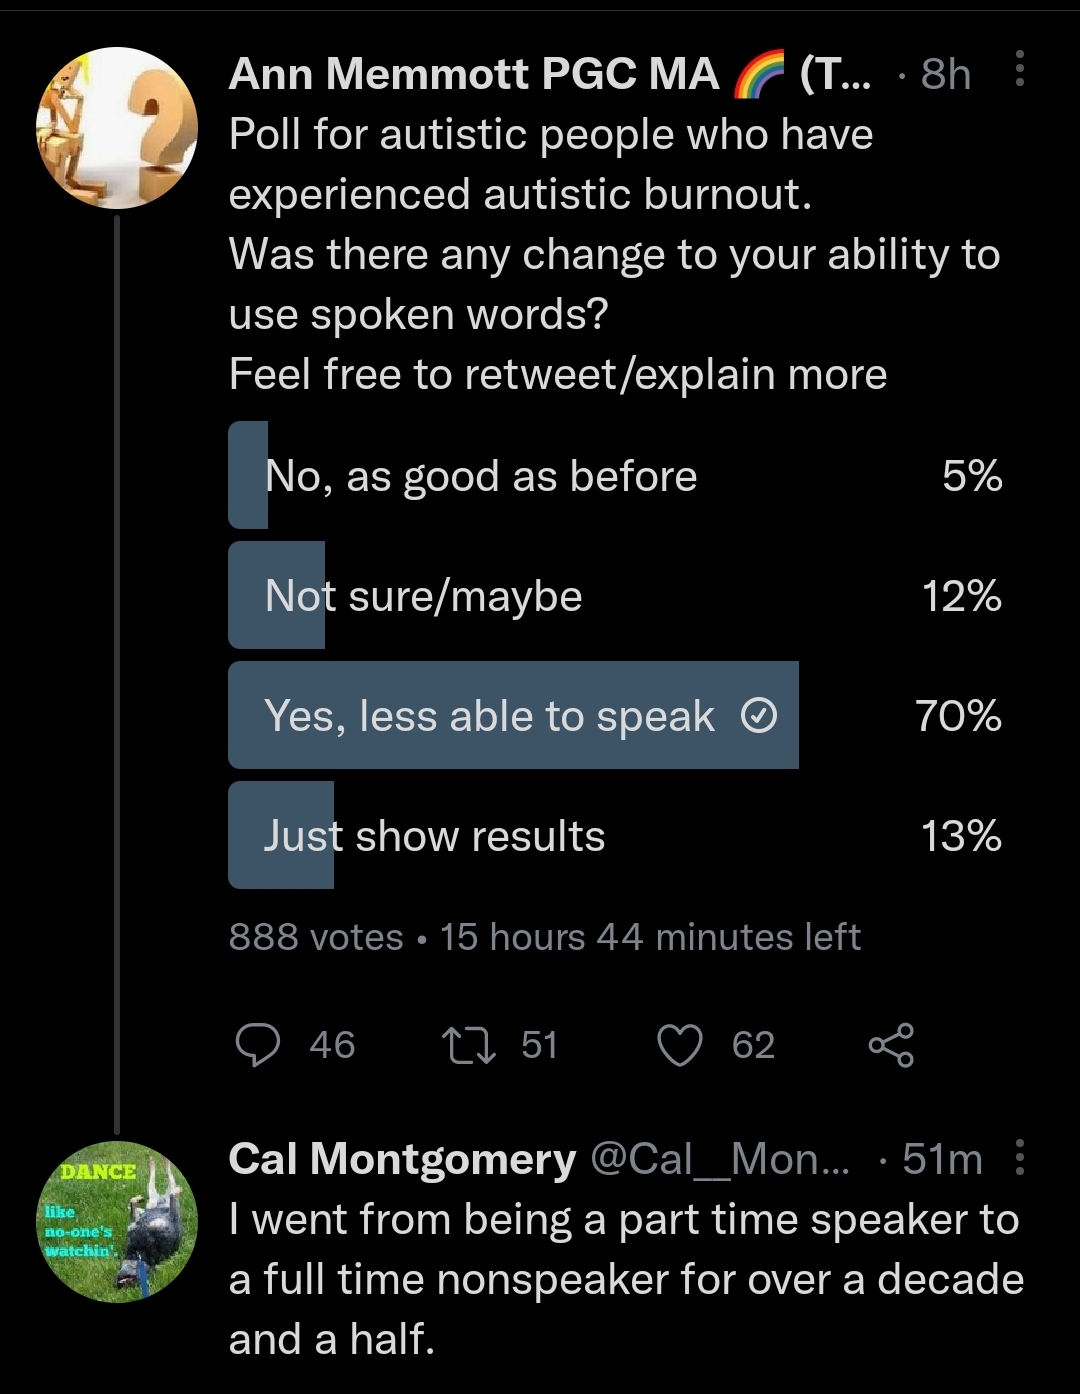The width and height of the screenshot is (1080, 1394).
Task: Open Cal Montgomery's reply text
Action: pos(625,1279)
